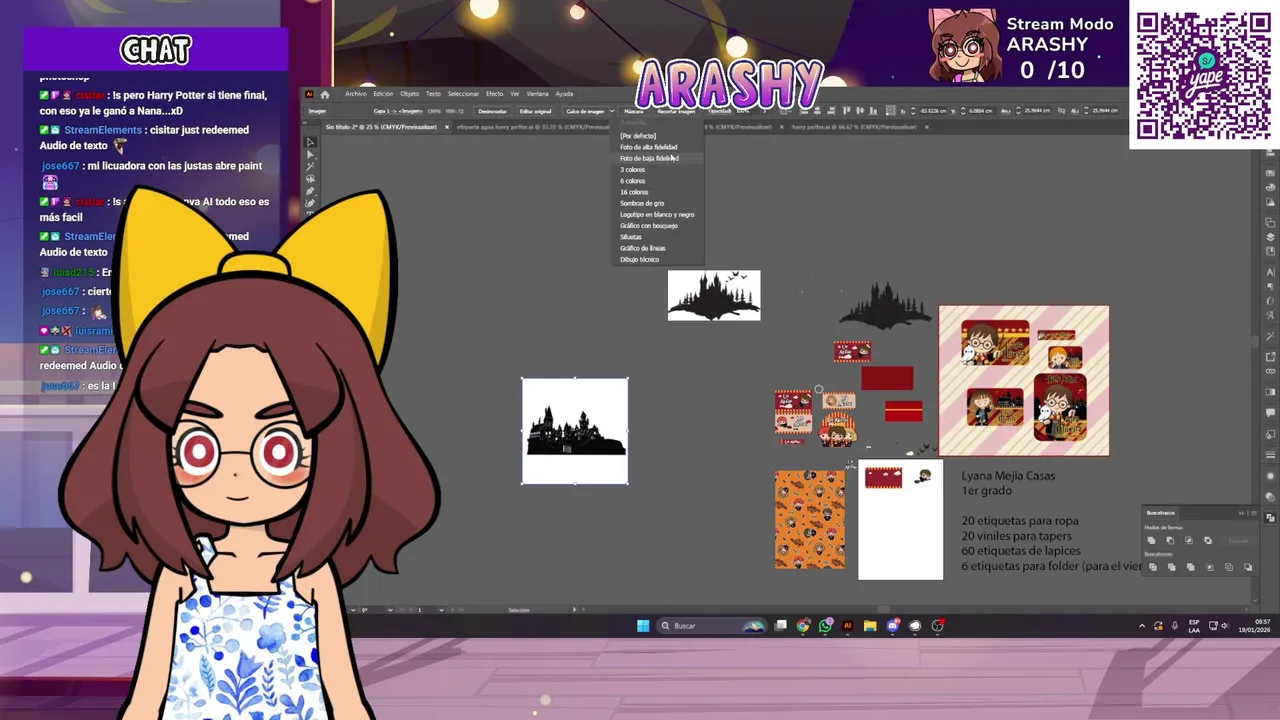Click the reference point grid icon
1280x720 pixels.
click(890, 111)
